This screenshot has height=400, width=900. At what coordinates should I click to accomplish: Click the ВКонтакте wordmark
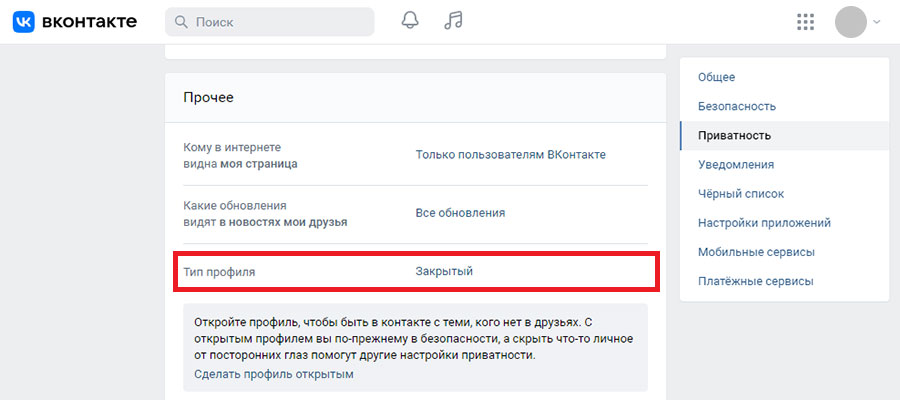coord(89,22)
